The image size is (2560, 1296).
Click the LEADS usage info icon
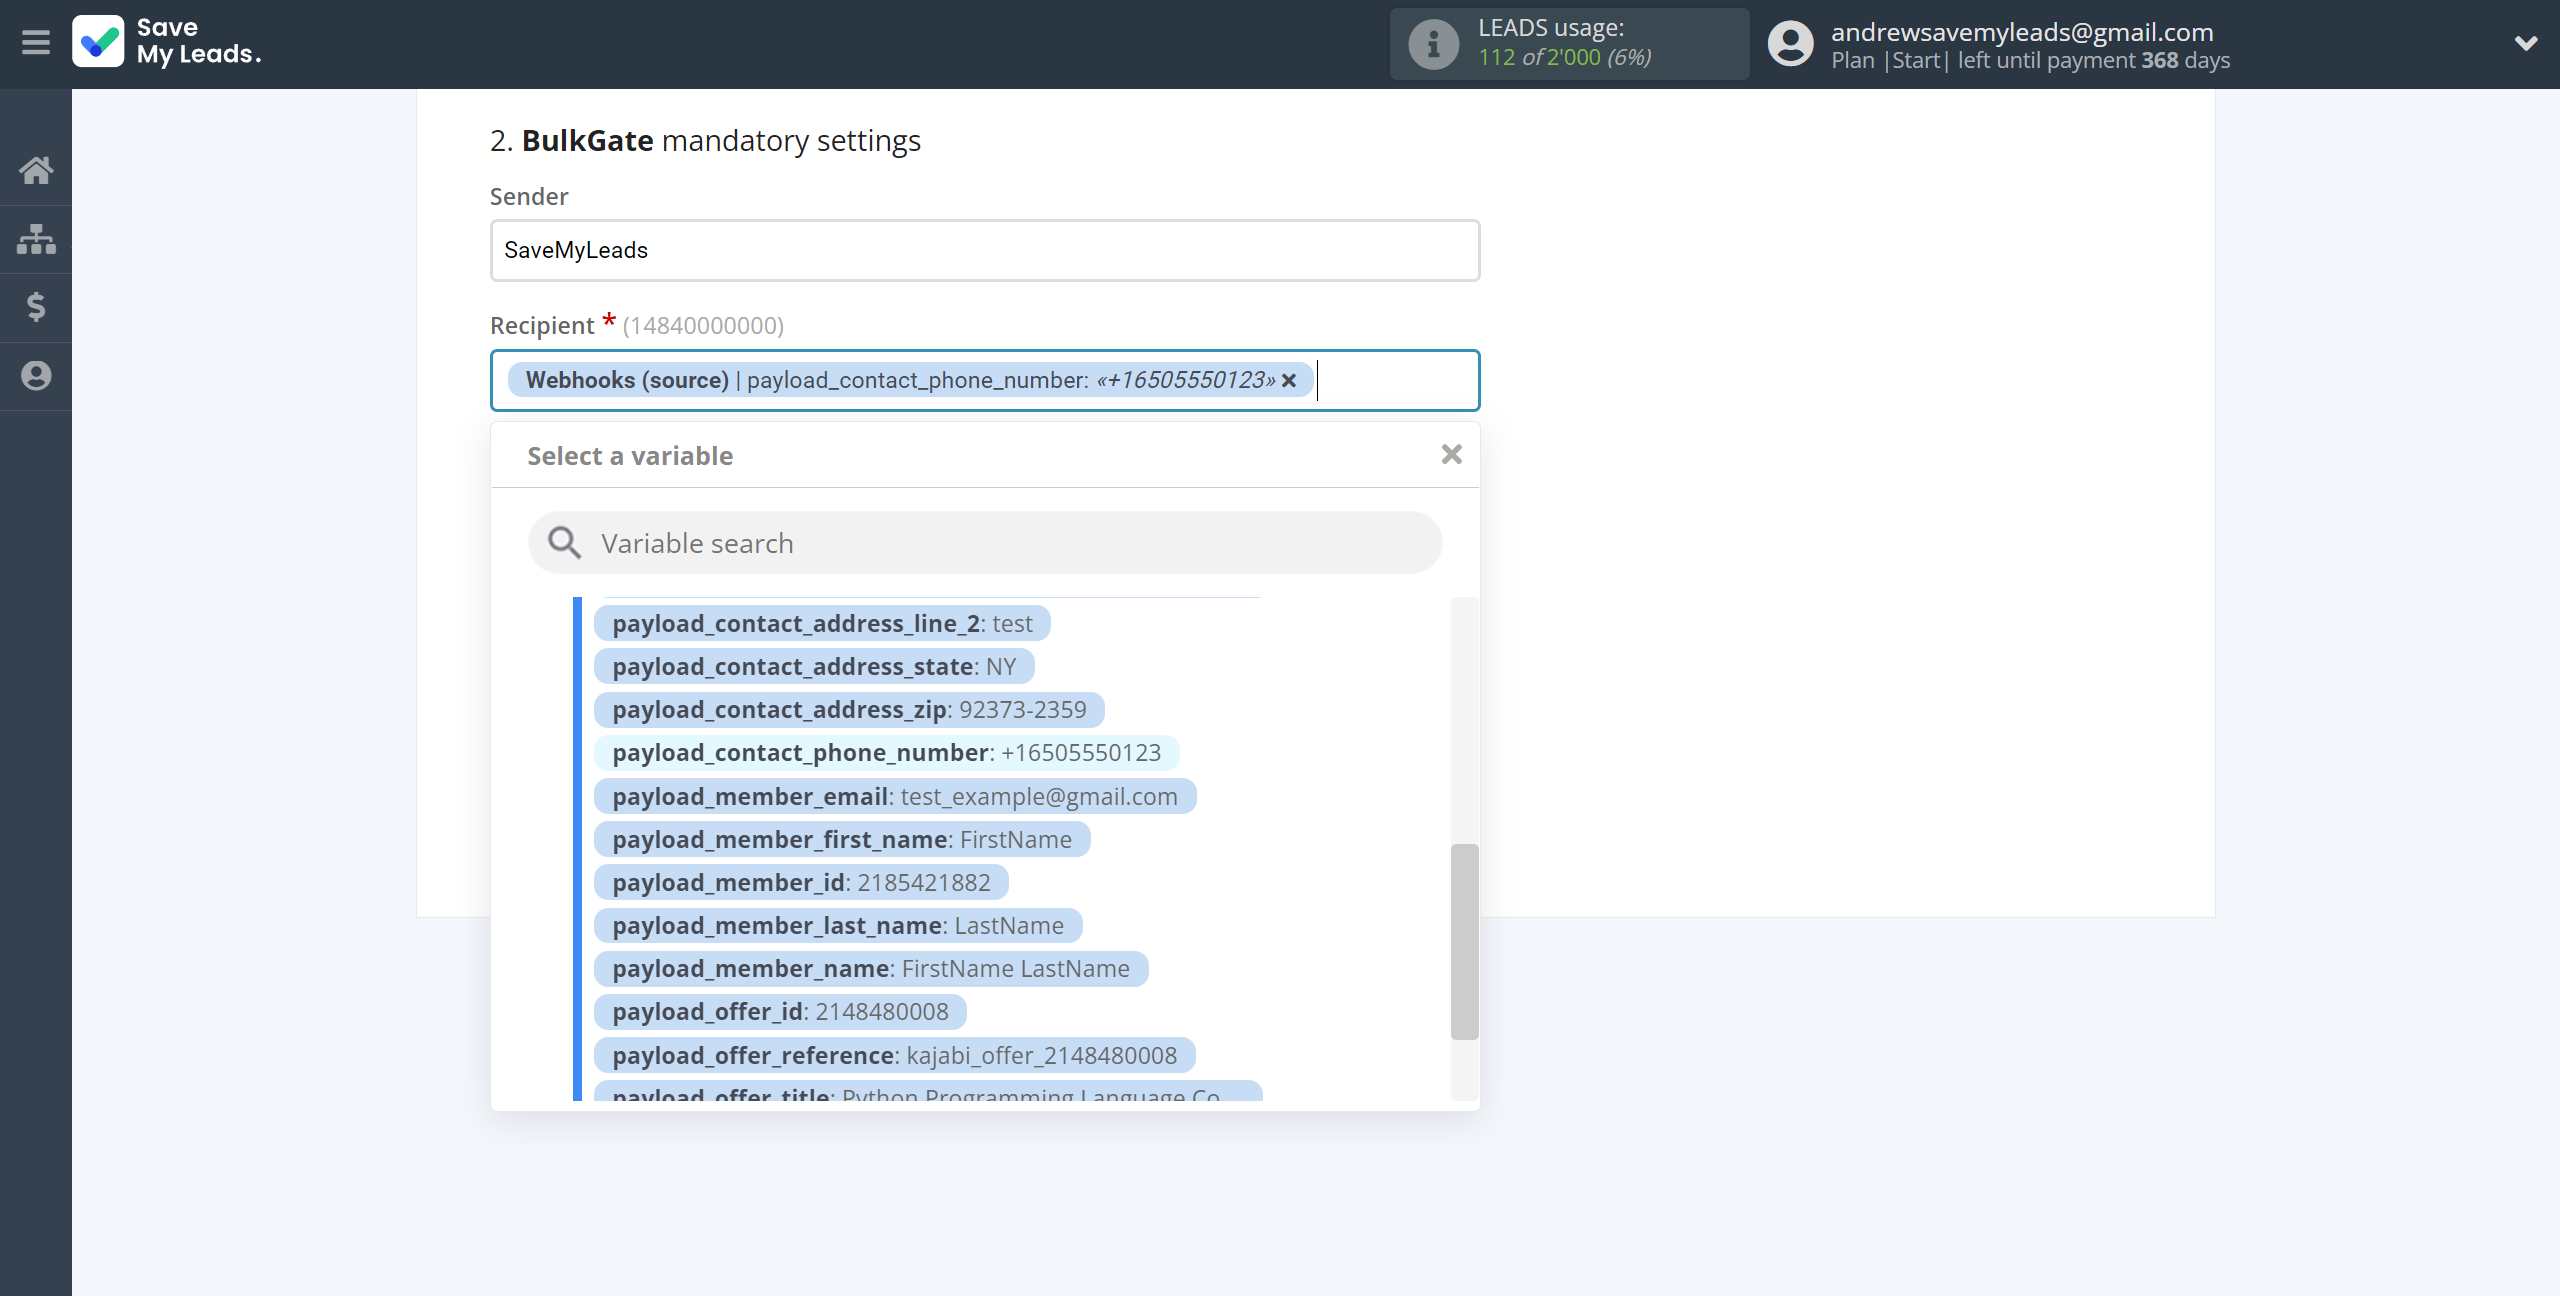coord(1433,44)
